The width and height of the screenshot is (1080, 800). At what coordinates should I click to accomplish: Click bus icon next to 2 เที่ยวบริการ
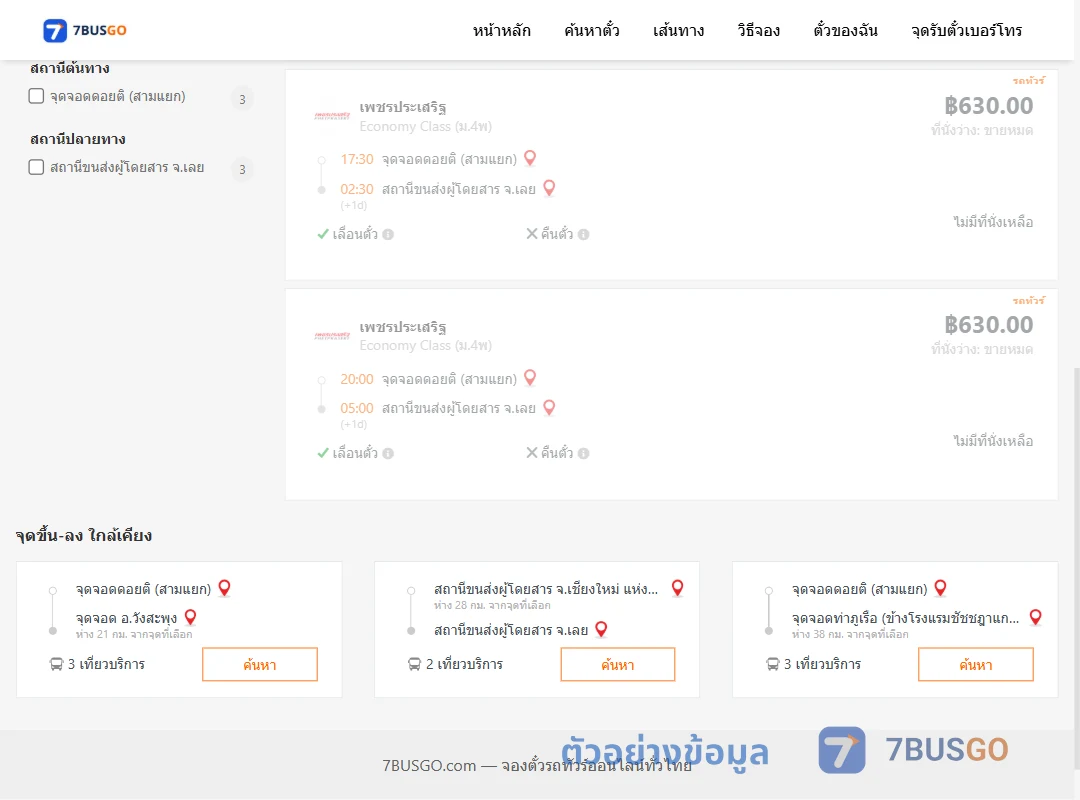pos(414,664)
